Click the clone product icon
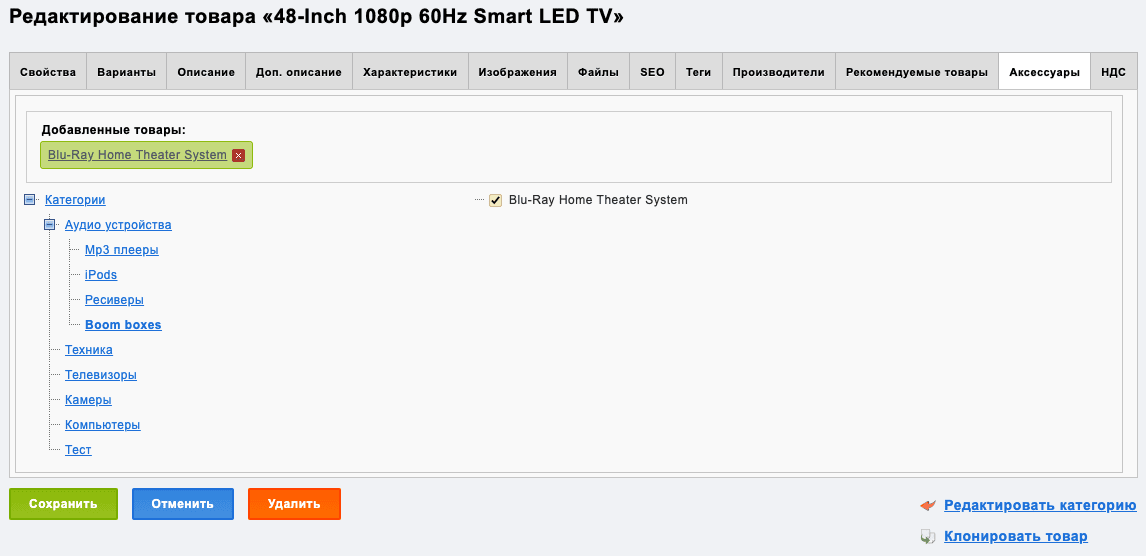Image resolution: width=1146 pixels, height=556 pixels. click(x=927, y=537)
